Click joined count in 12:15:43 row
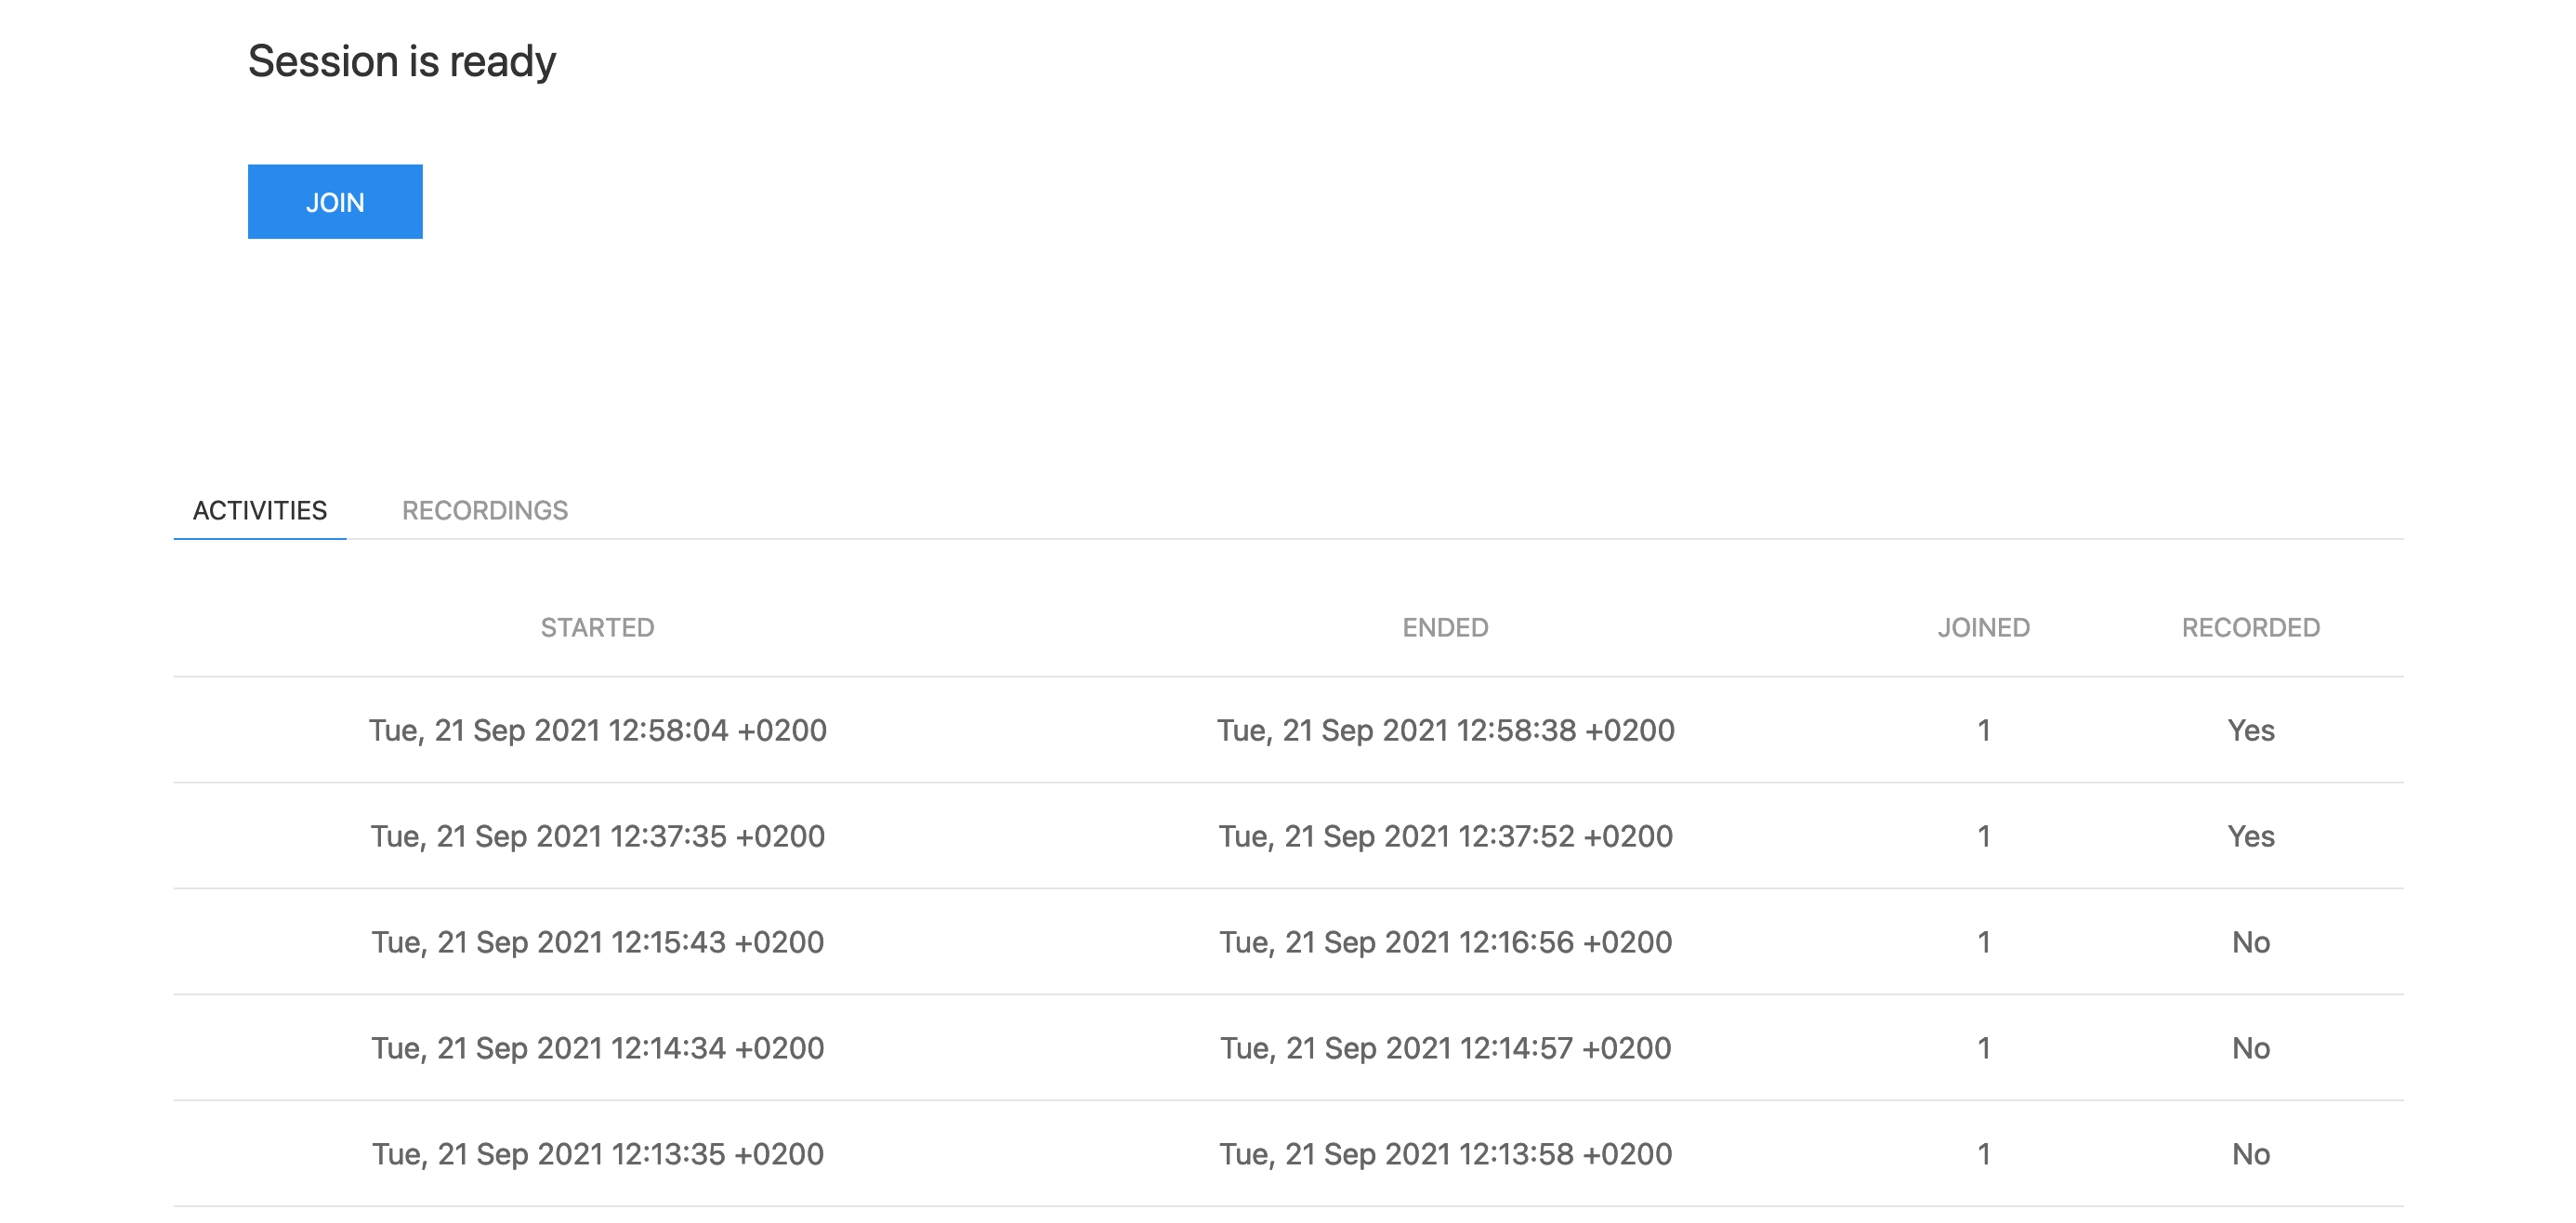 pyautogui.click(x=1984, y=942)
